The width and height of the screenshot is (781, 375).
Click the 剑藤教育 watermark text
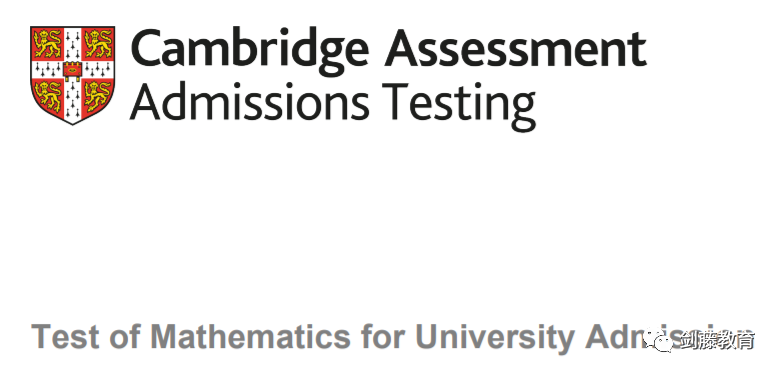pyautogui.click(x=717, y=341)
